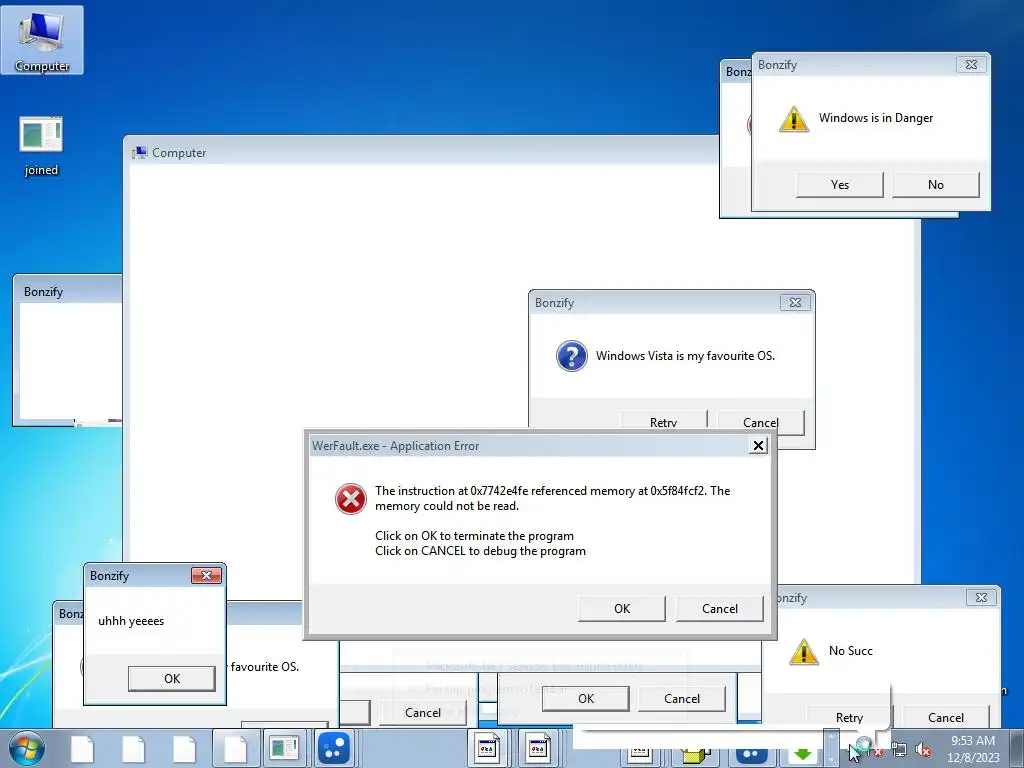
Task: Click the uhhh yeeees message text
Action: (x=131, y=621)
